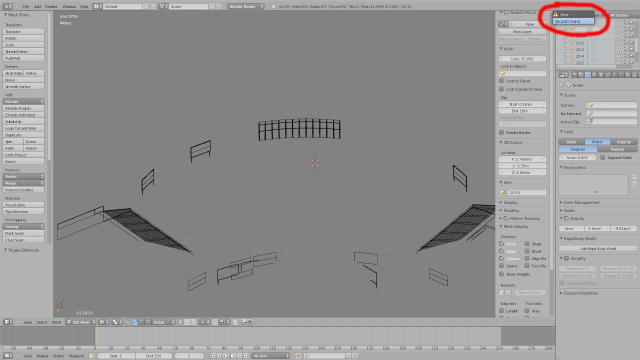Select the Radians rotation option
Viewport: 640px width, 360px height.
pyautogui.click(x=617, y=149)
